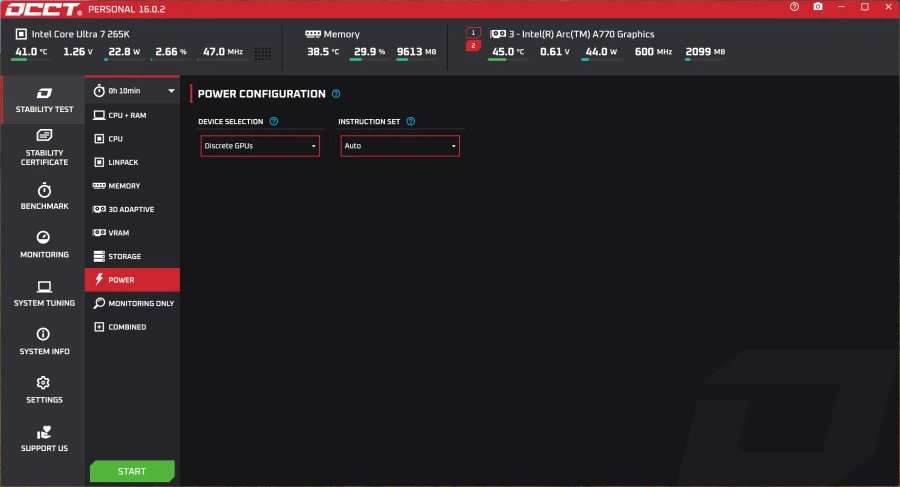Select the Linpack test
The height and width of the screenshot is (487, 900).
click(x=125, y=162)
